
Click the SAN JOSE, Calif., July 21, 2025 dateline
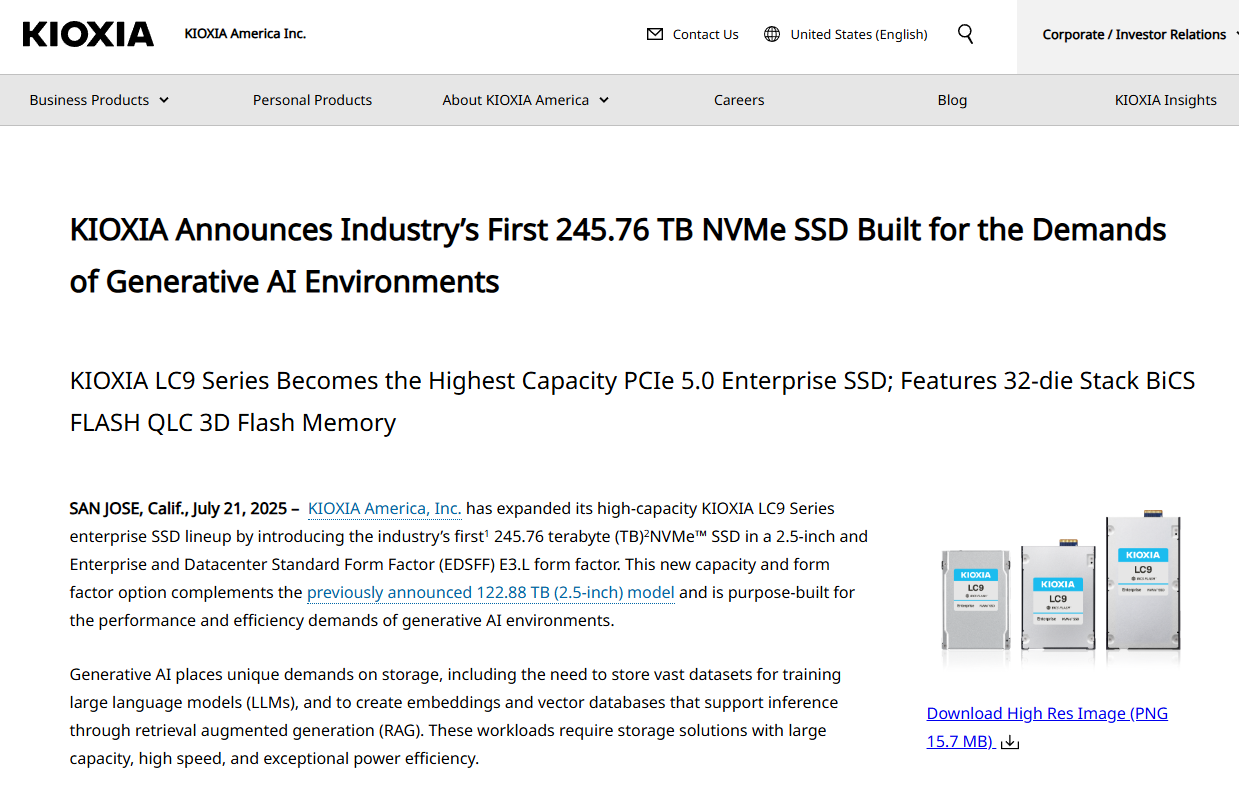coord(184,508)
